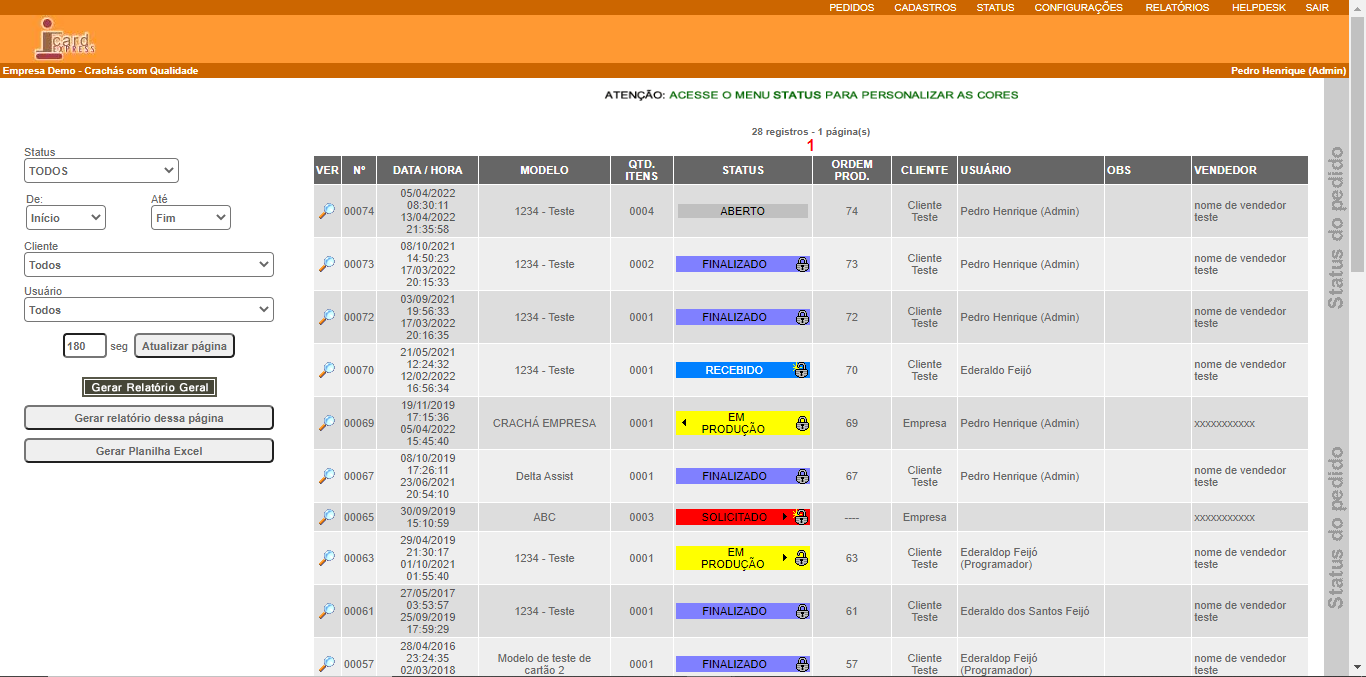The image size is (1366, 677).
Task: Open the RELATÓRIOS menu
Action: pos(1177,7)
